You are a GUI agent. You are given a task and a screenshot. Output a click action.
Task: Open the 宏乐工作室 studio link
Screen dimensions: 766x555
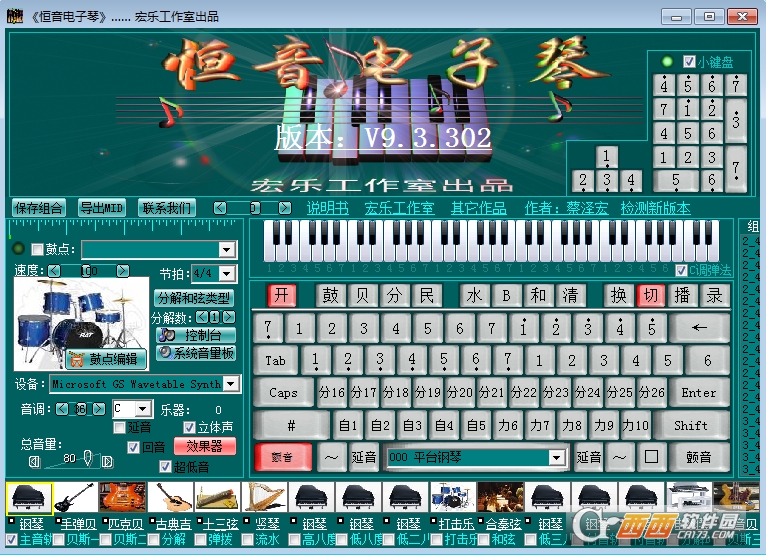click(x=399, y=208)
